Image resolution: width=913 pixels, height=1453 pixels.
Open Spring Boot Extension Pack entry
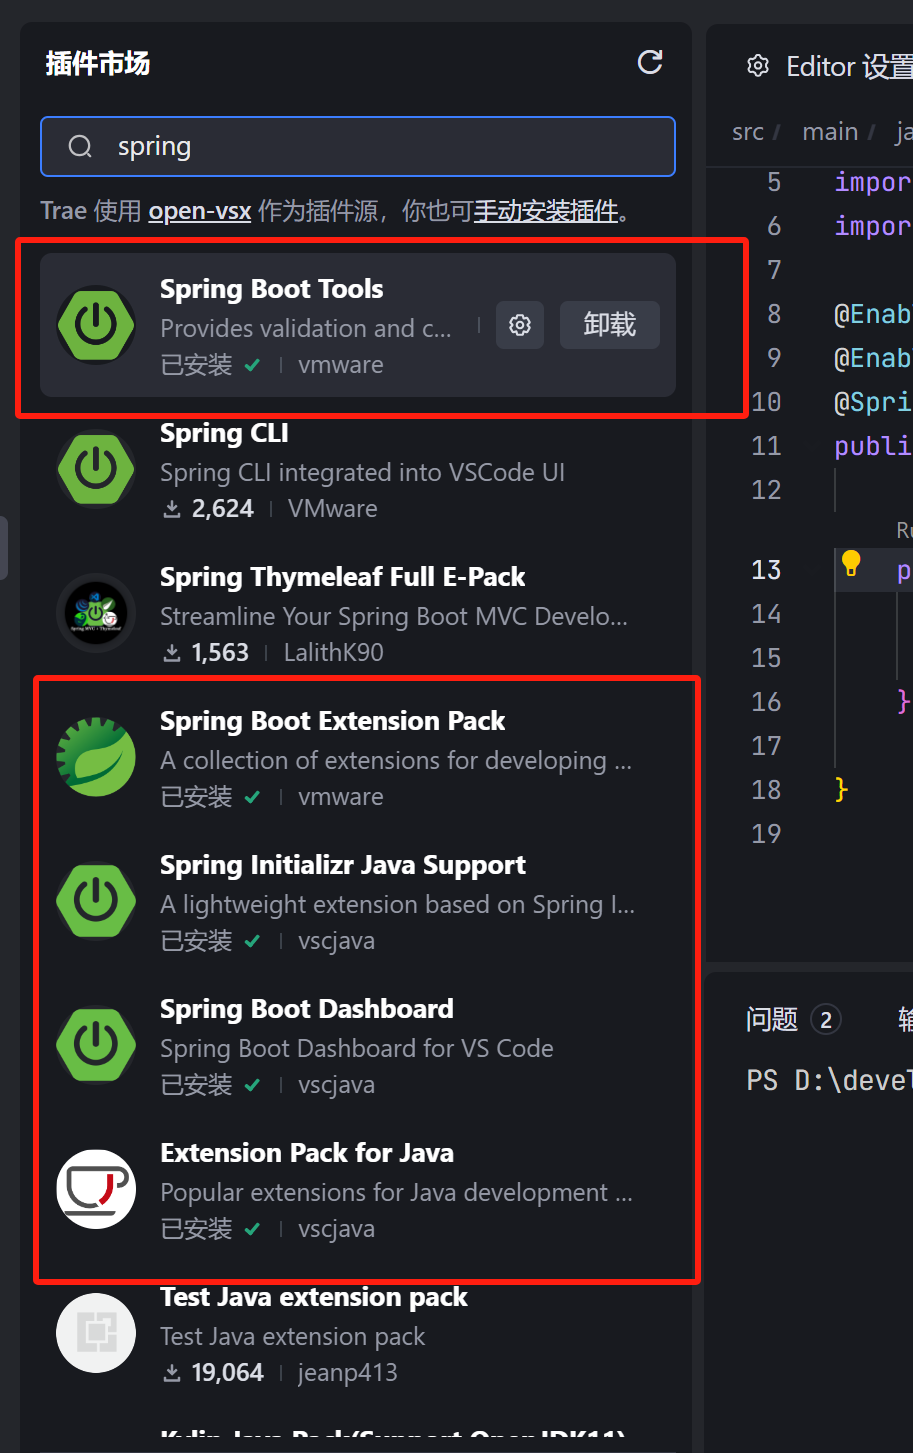(358, 757)
